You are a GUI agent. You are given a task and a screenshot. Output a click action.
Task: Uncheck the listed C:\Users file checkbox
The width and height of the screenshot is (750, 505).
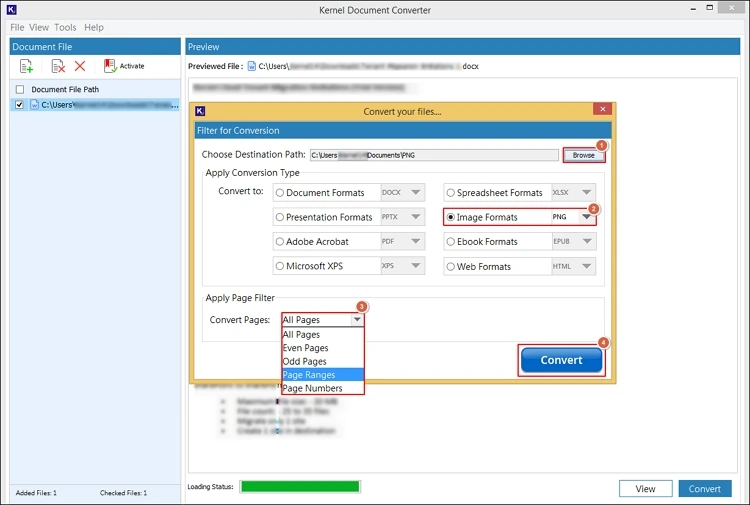click(20, 104)
